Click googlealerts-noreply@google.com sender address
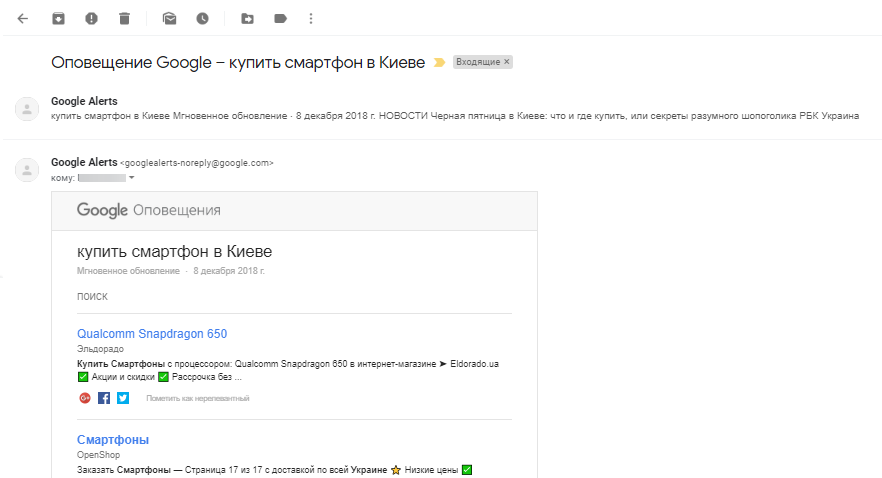The height and width of the screenshot is (478, 882). point(196,163)
